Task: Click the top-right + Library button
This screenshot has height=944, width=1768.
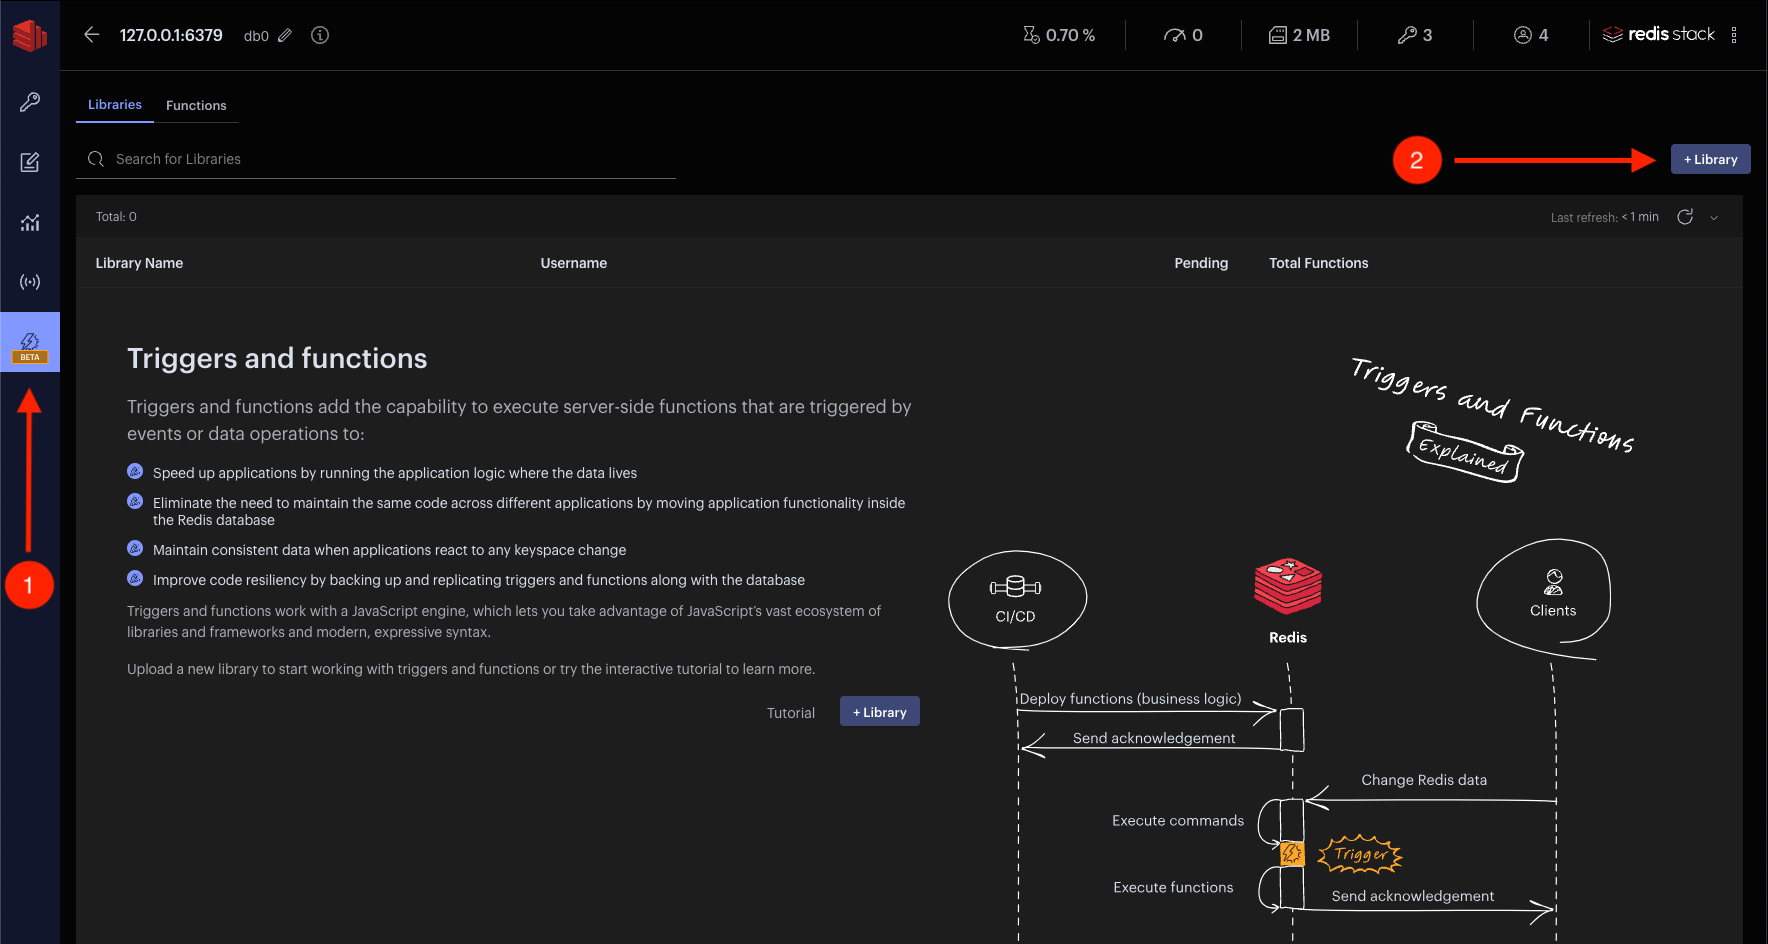Action: coord(1710,159)
